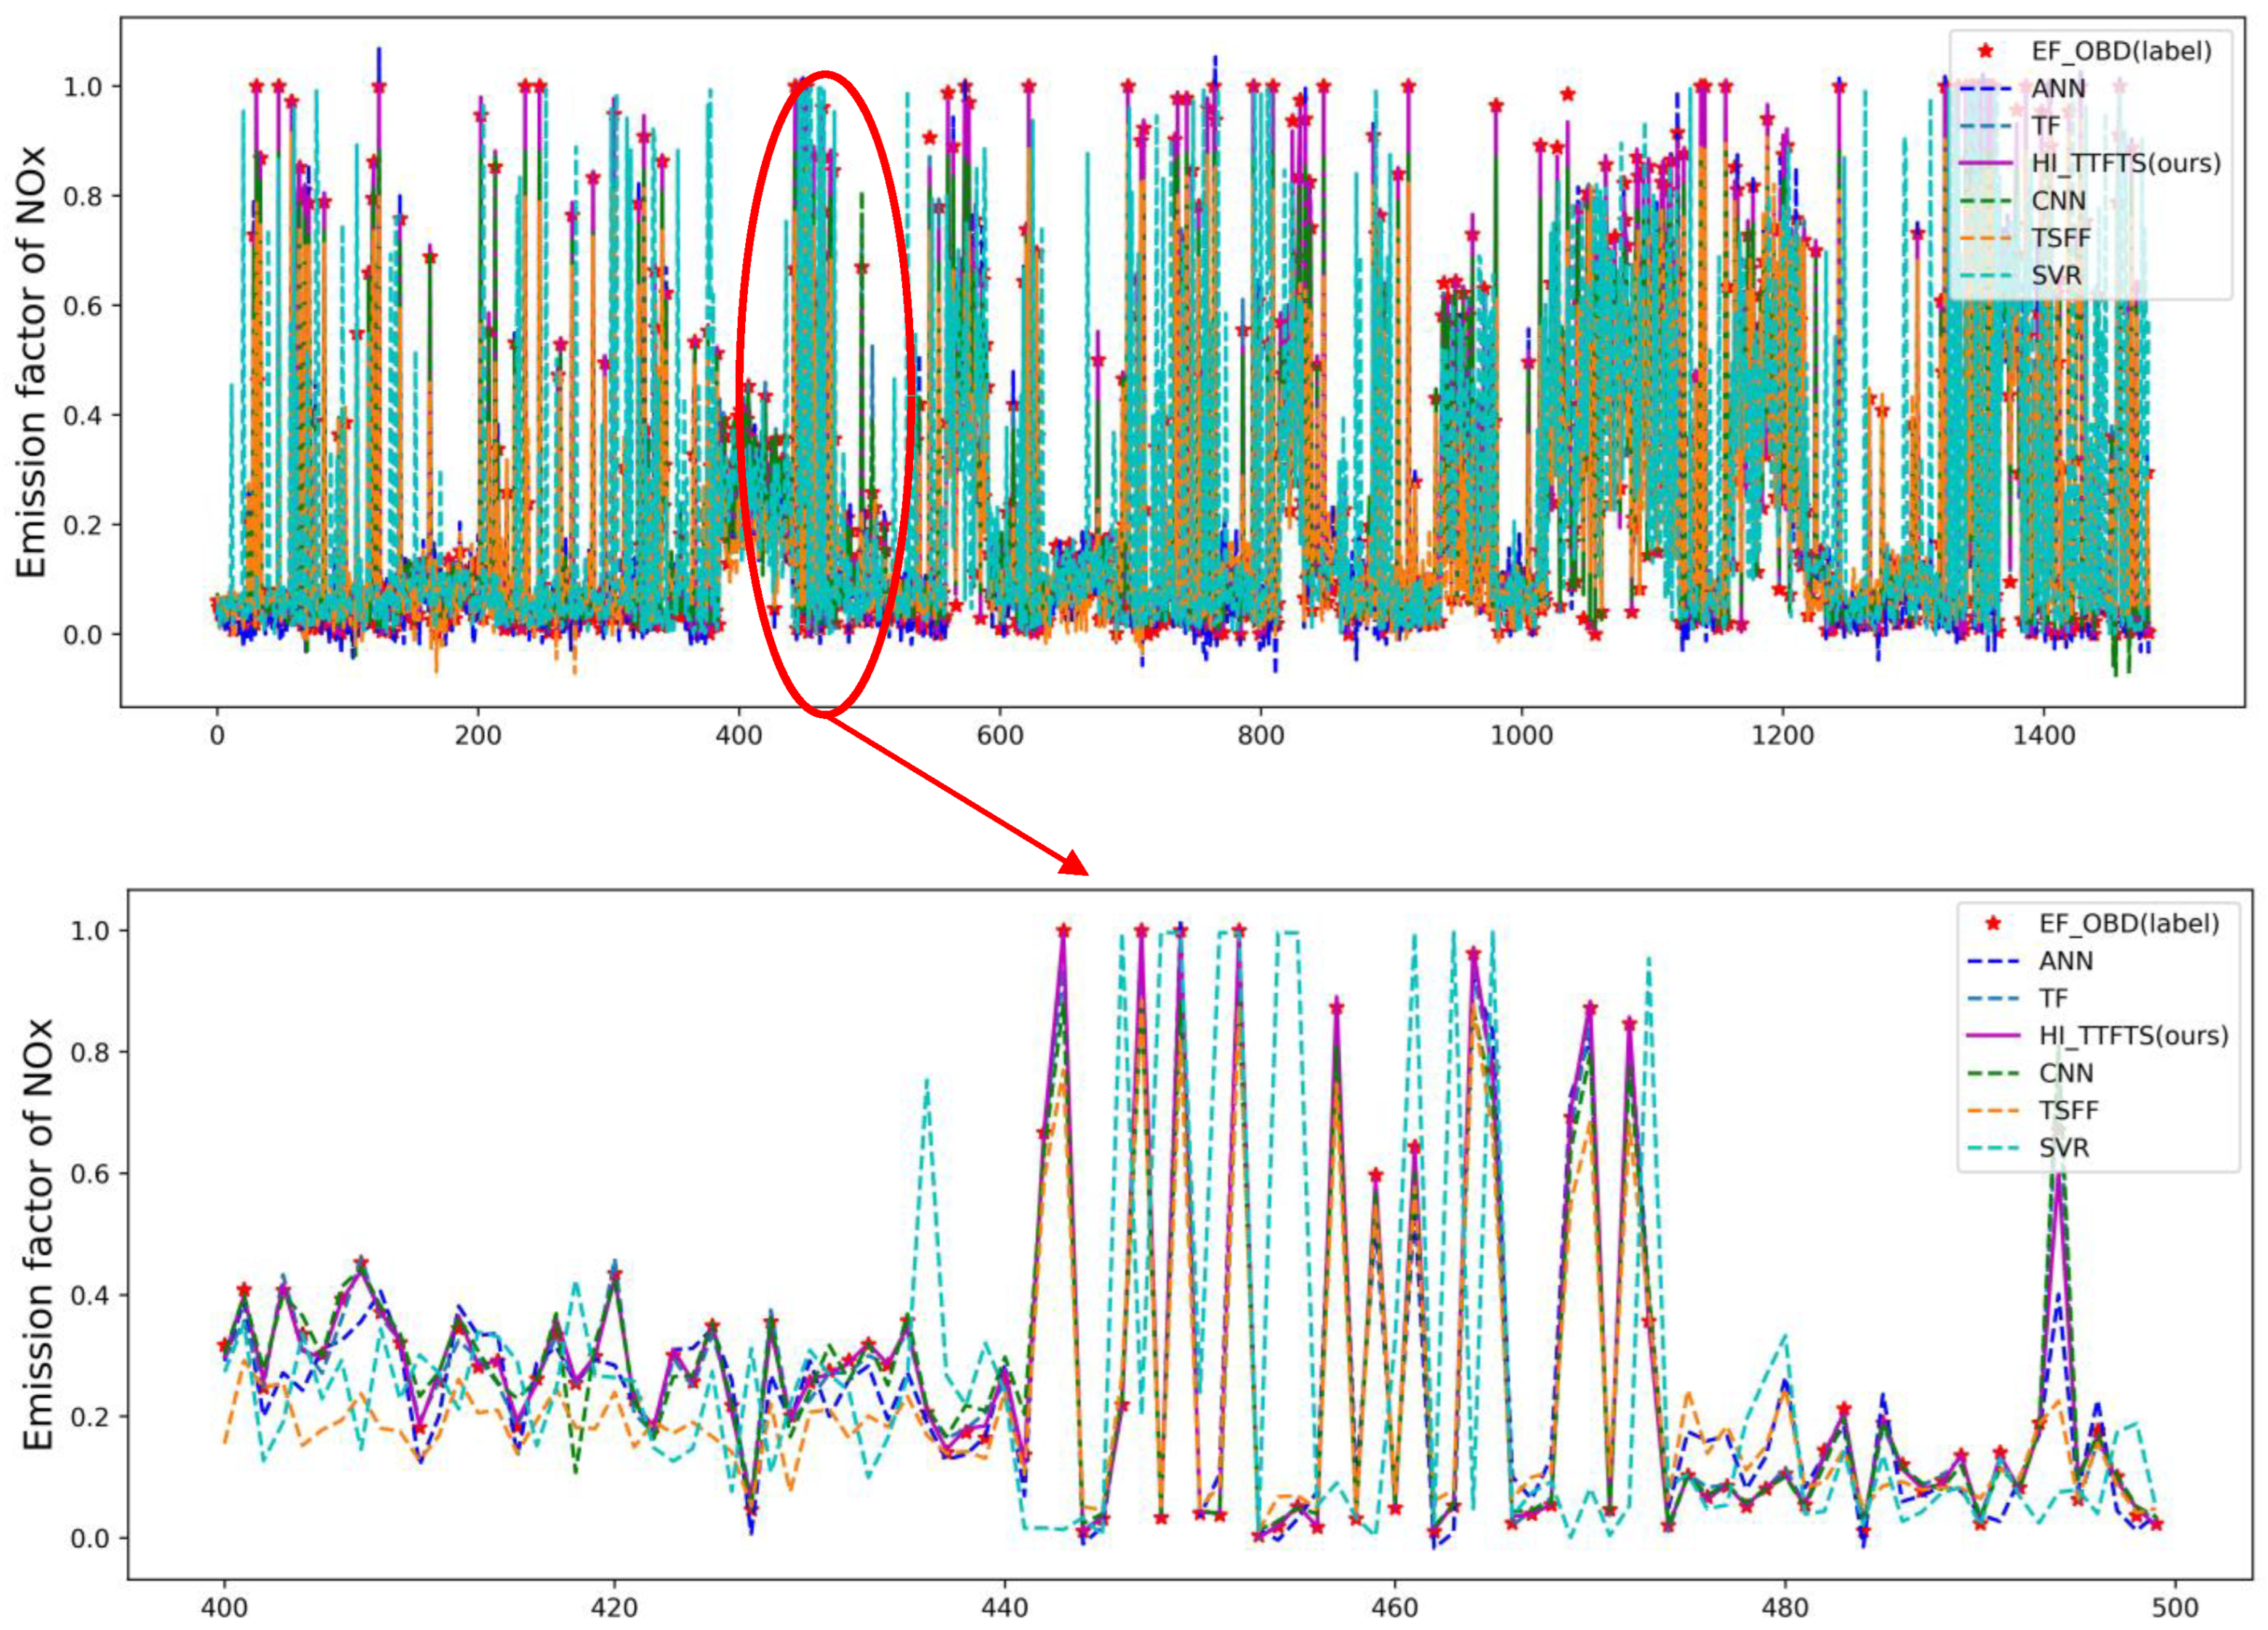The height and width of the screenshot is (1630, 2268).
Task: Click the ANN dashed line sample in top legend
Action: (1985, 89)
